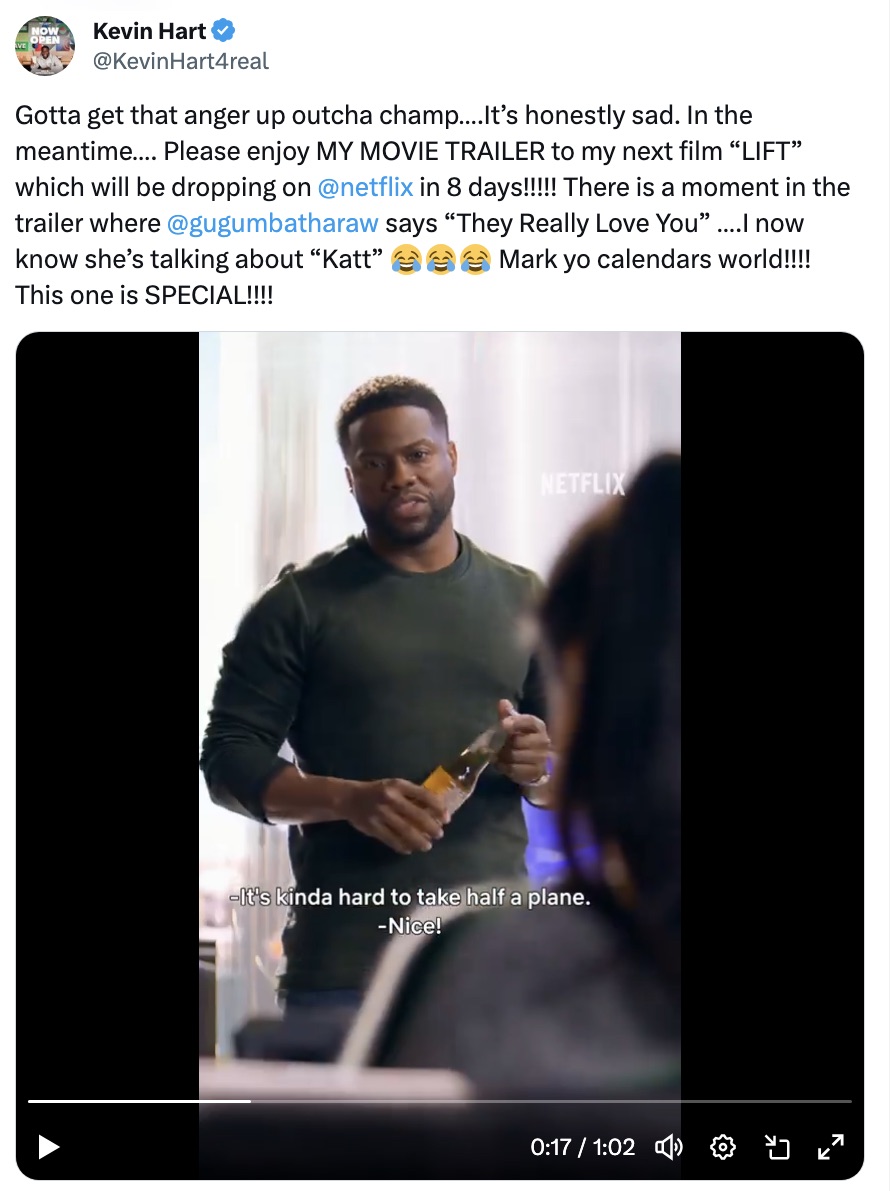Seek along the video progress bar
The image size is (896, 1191).
440,1101
